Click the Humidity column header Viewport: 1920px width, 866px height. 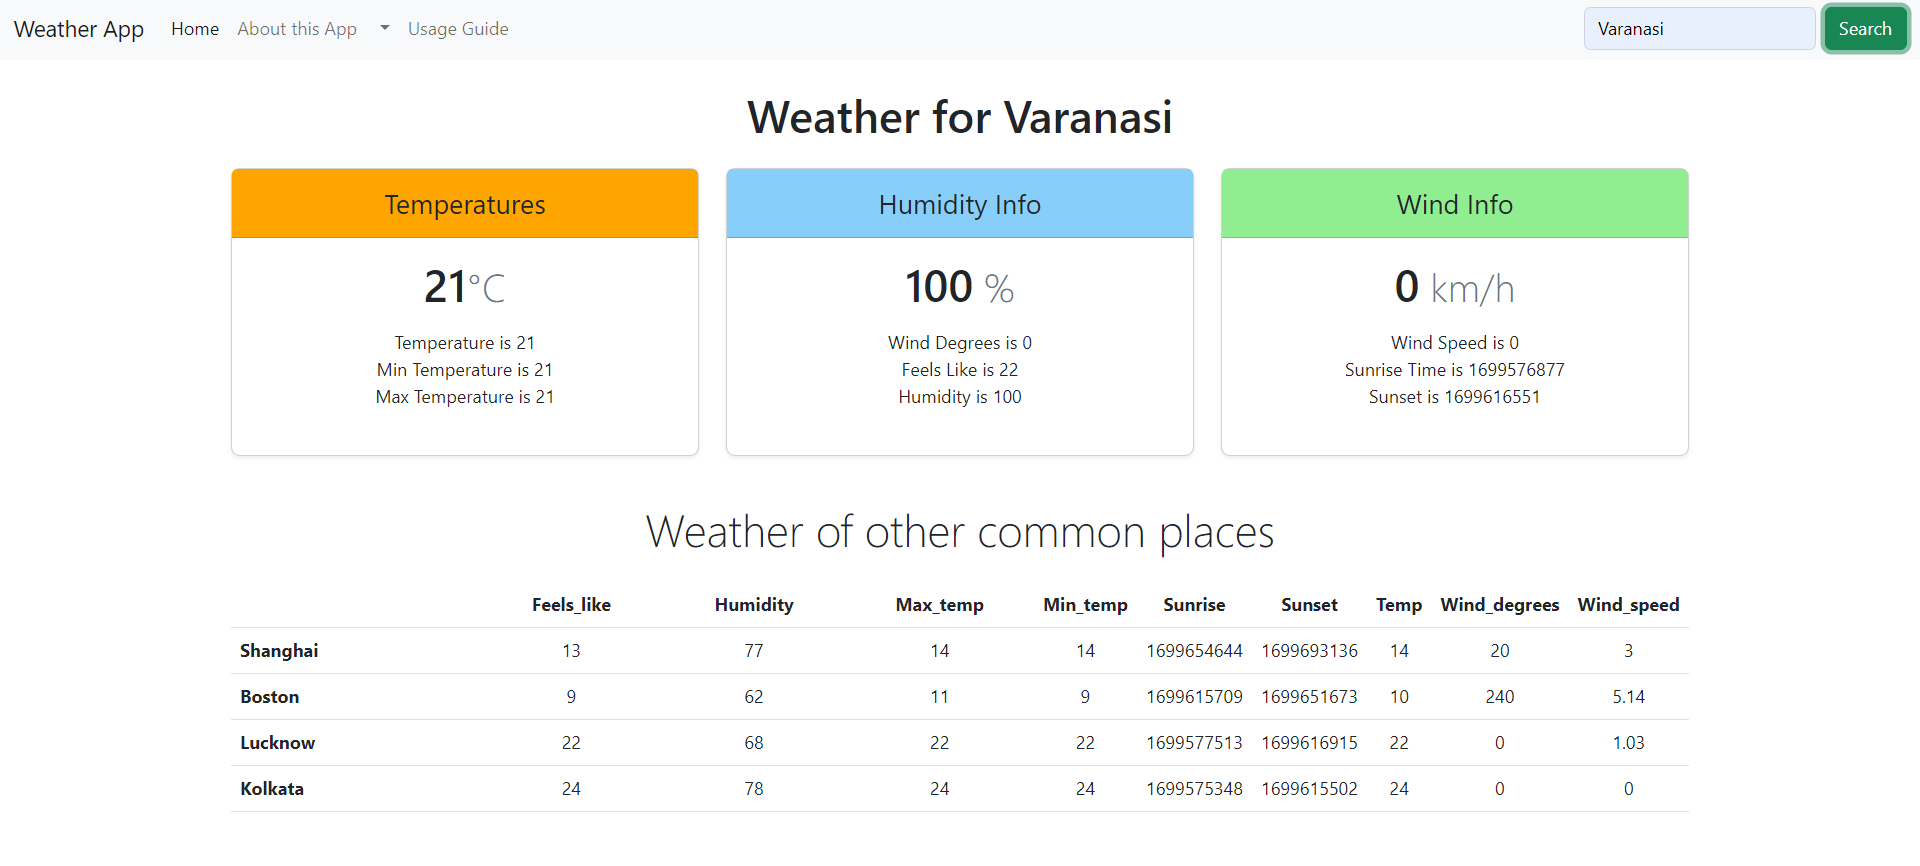[753, 605]
